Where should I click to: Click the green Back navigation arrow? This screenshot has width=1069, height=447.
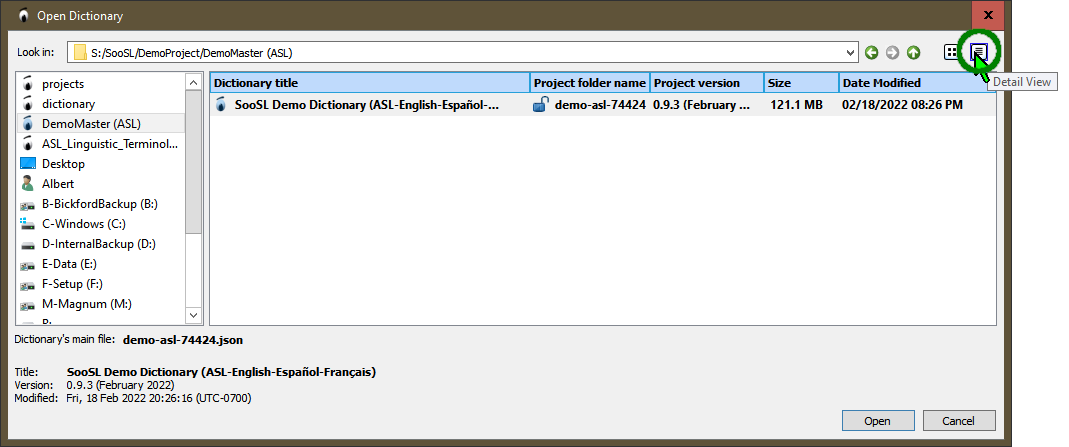[871, 52]
